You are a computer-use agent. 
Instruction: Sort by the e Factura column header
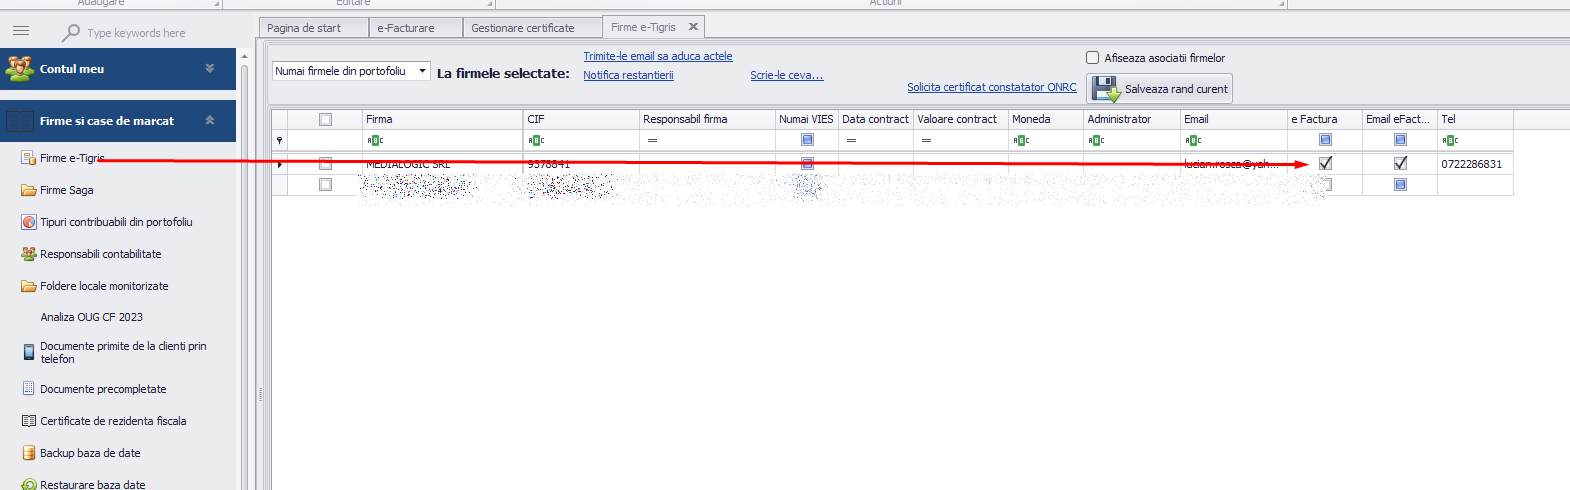click(x=1325, y=119)
